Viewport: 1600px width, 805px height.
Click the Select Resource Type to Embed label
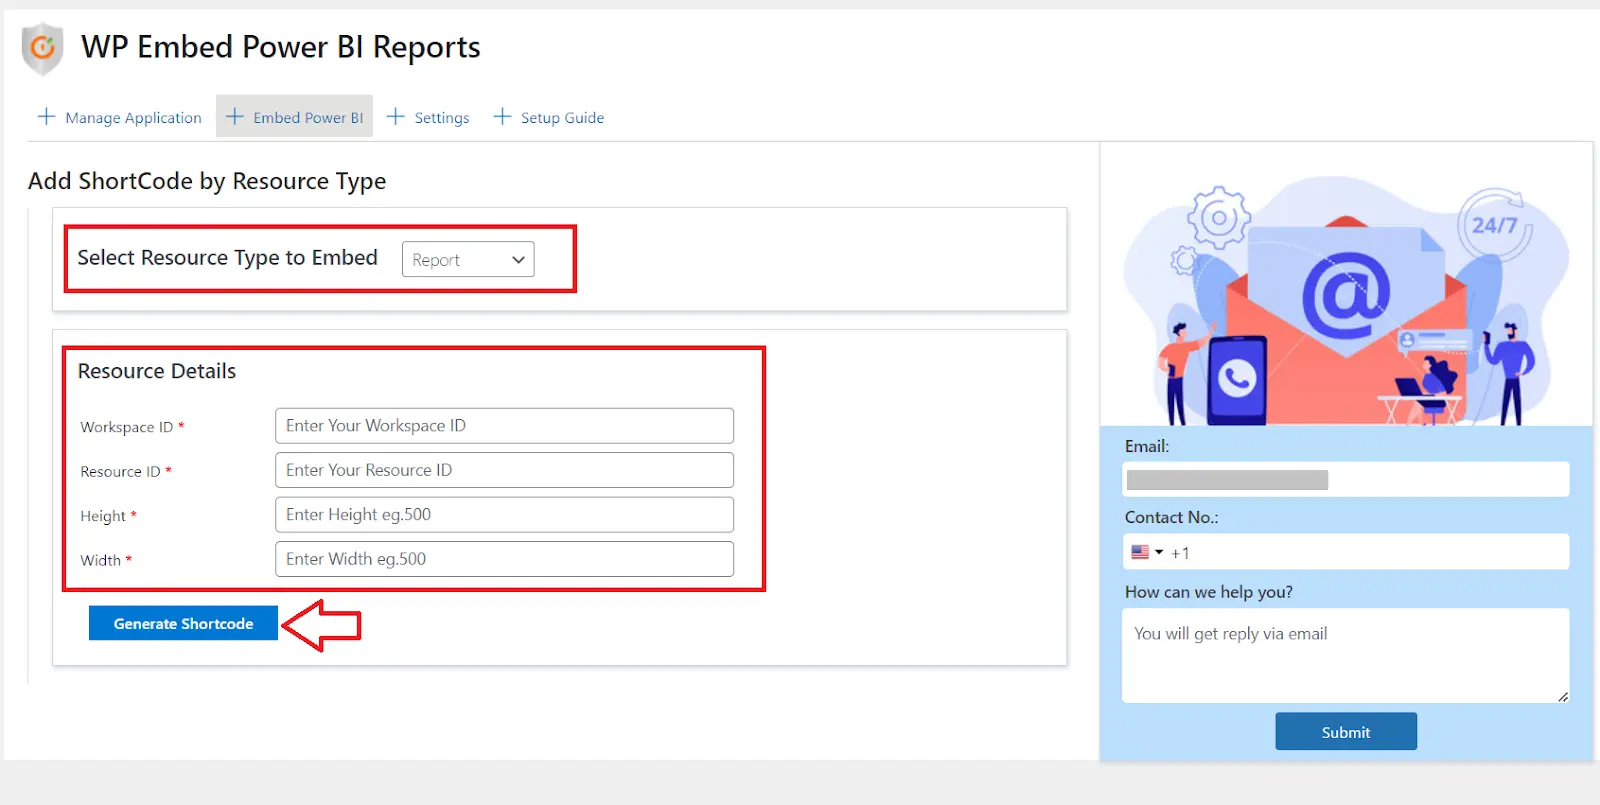228,258
